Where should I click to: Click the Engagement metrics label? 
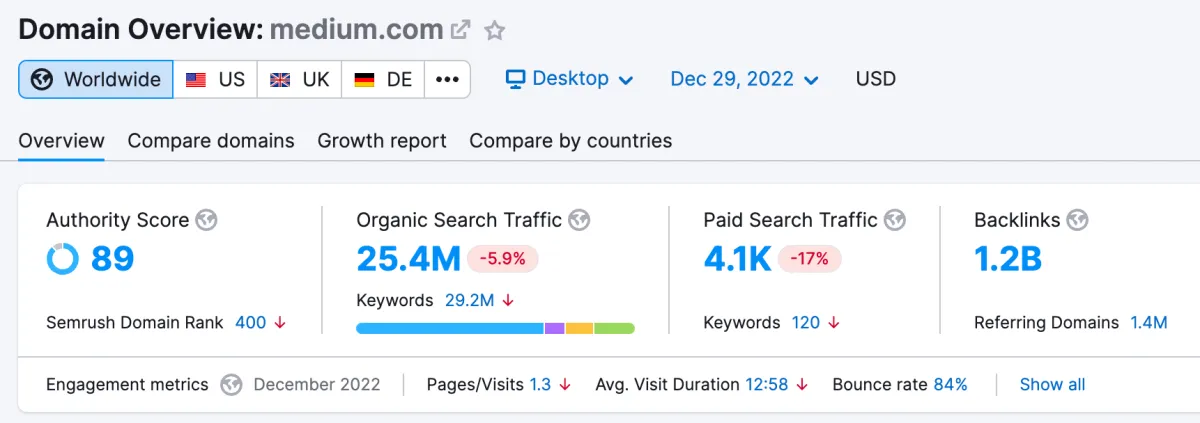(x=127, y=384)
